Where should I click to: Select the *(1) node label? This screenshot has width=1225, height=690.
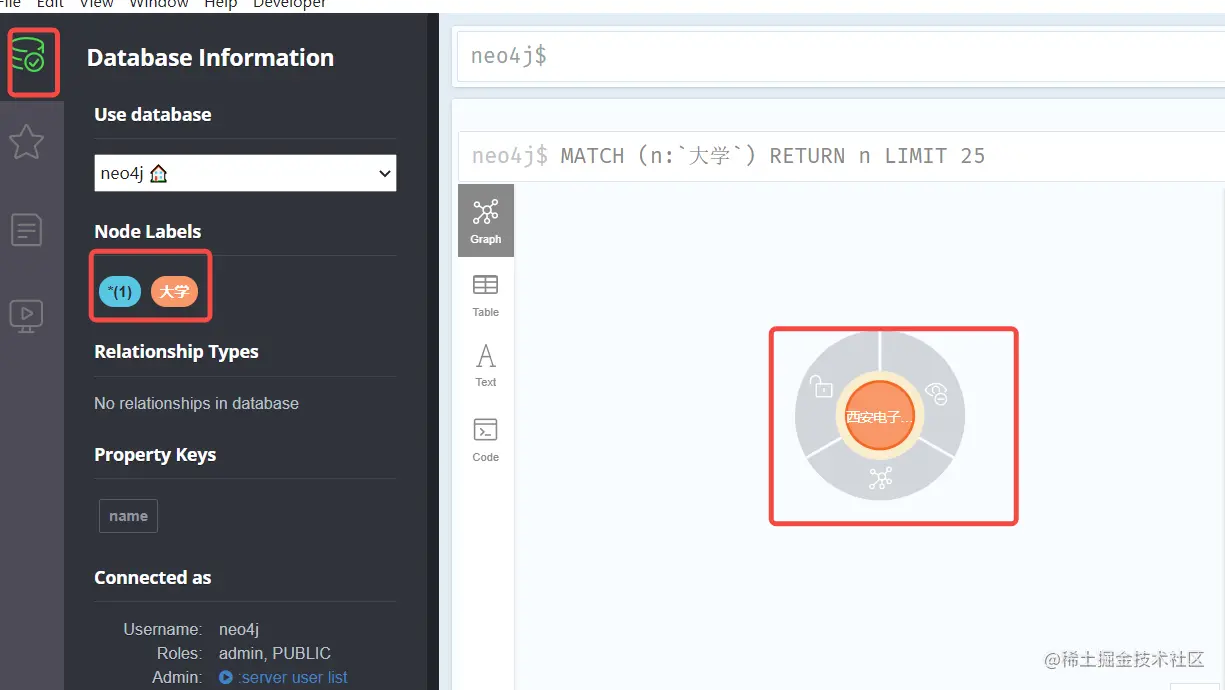(120, 292)
